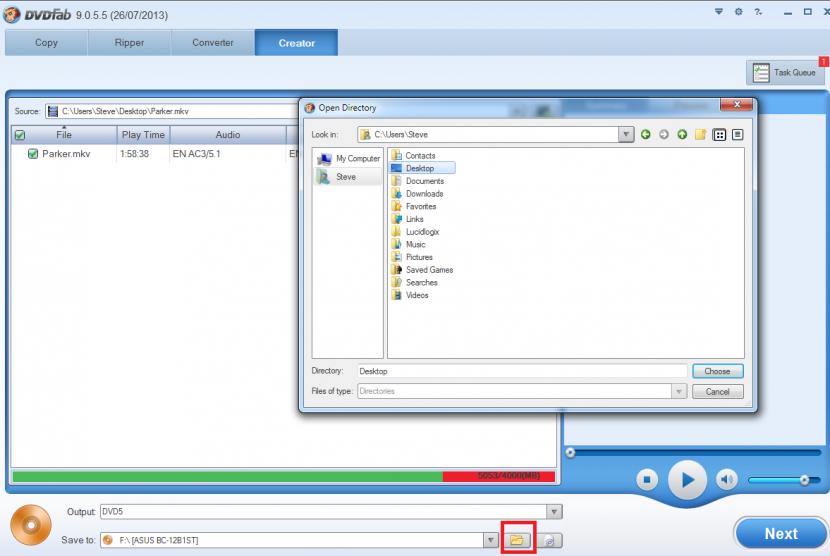Screen dimensions: 830x556
Task: Click the File column header
Action: pos(64,135)
